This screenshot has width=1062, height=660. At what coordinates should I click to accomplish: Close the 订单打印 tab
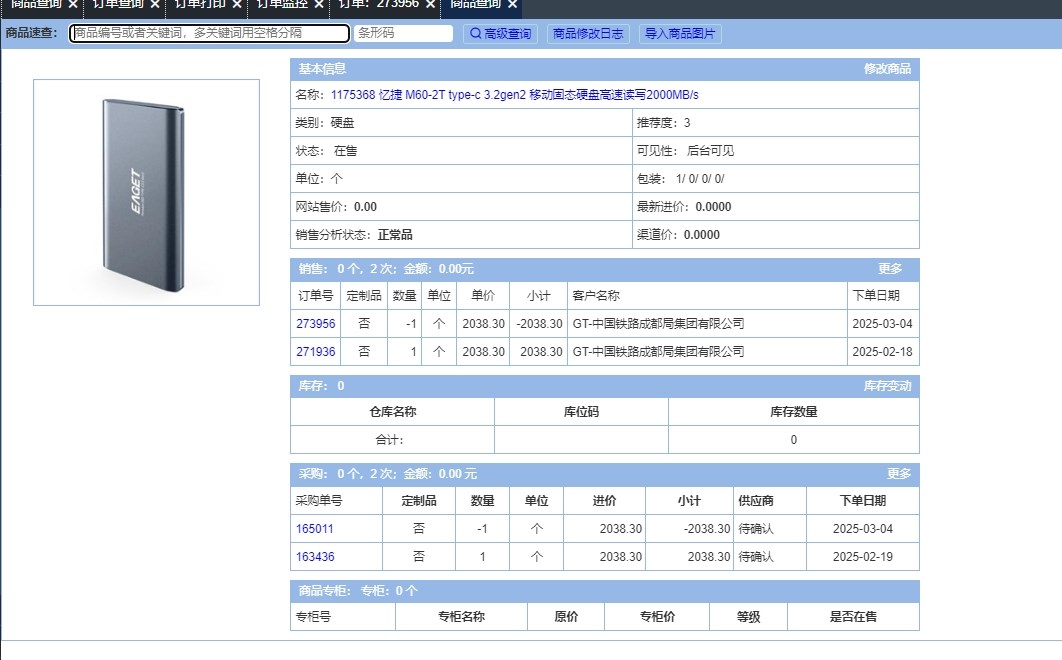pos(236,4)
